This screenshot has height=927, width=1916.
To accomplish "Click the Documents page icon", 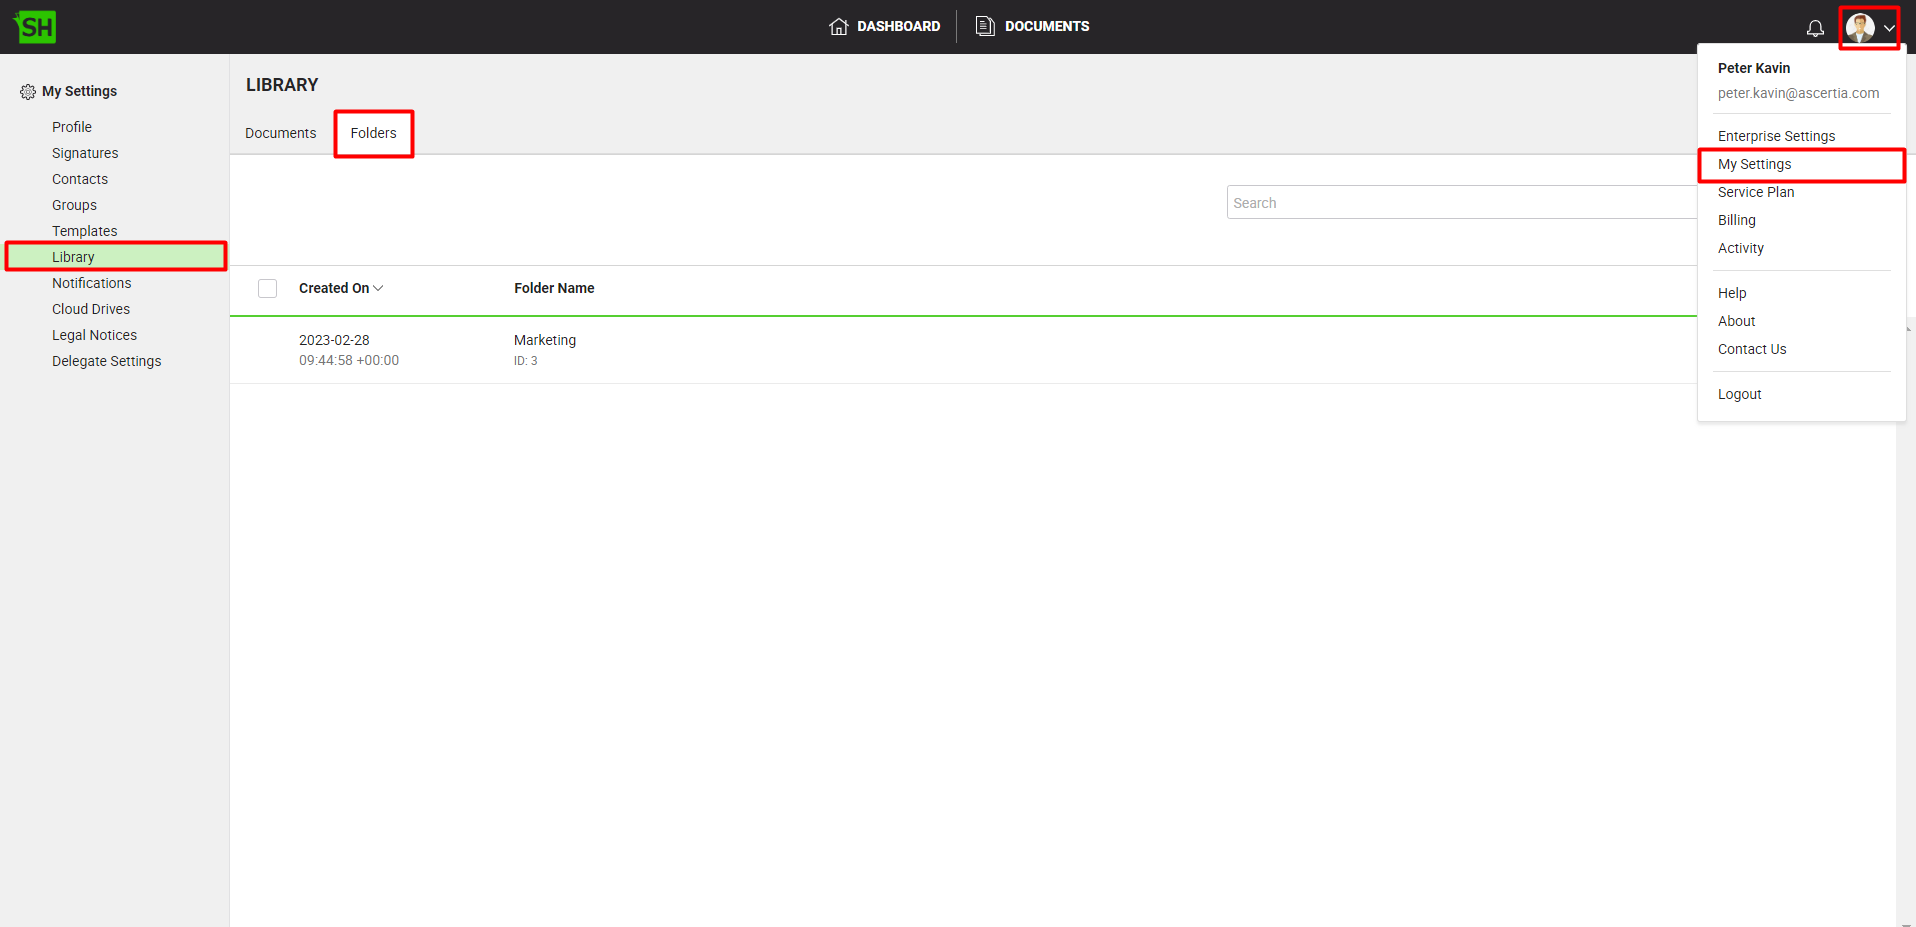I will pos(985,26).
